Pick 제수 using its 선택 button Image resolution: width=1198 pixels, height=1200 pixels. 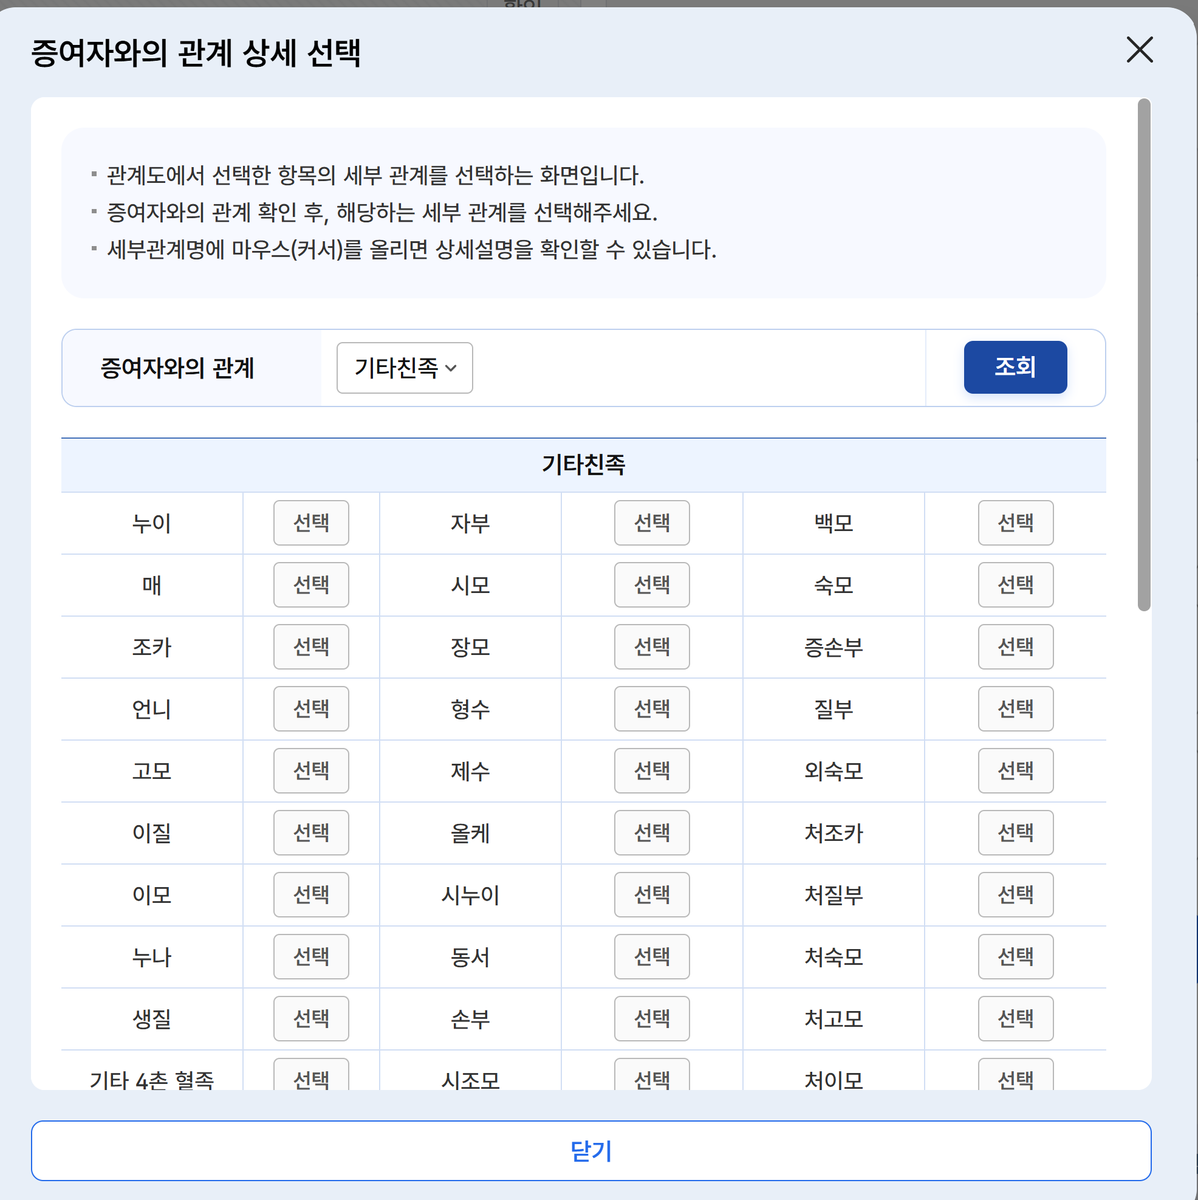pos(652,771)
